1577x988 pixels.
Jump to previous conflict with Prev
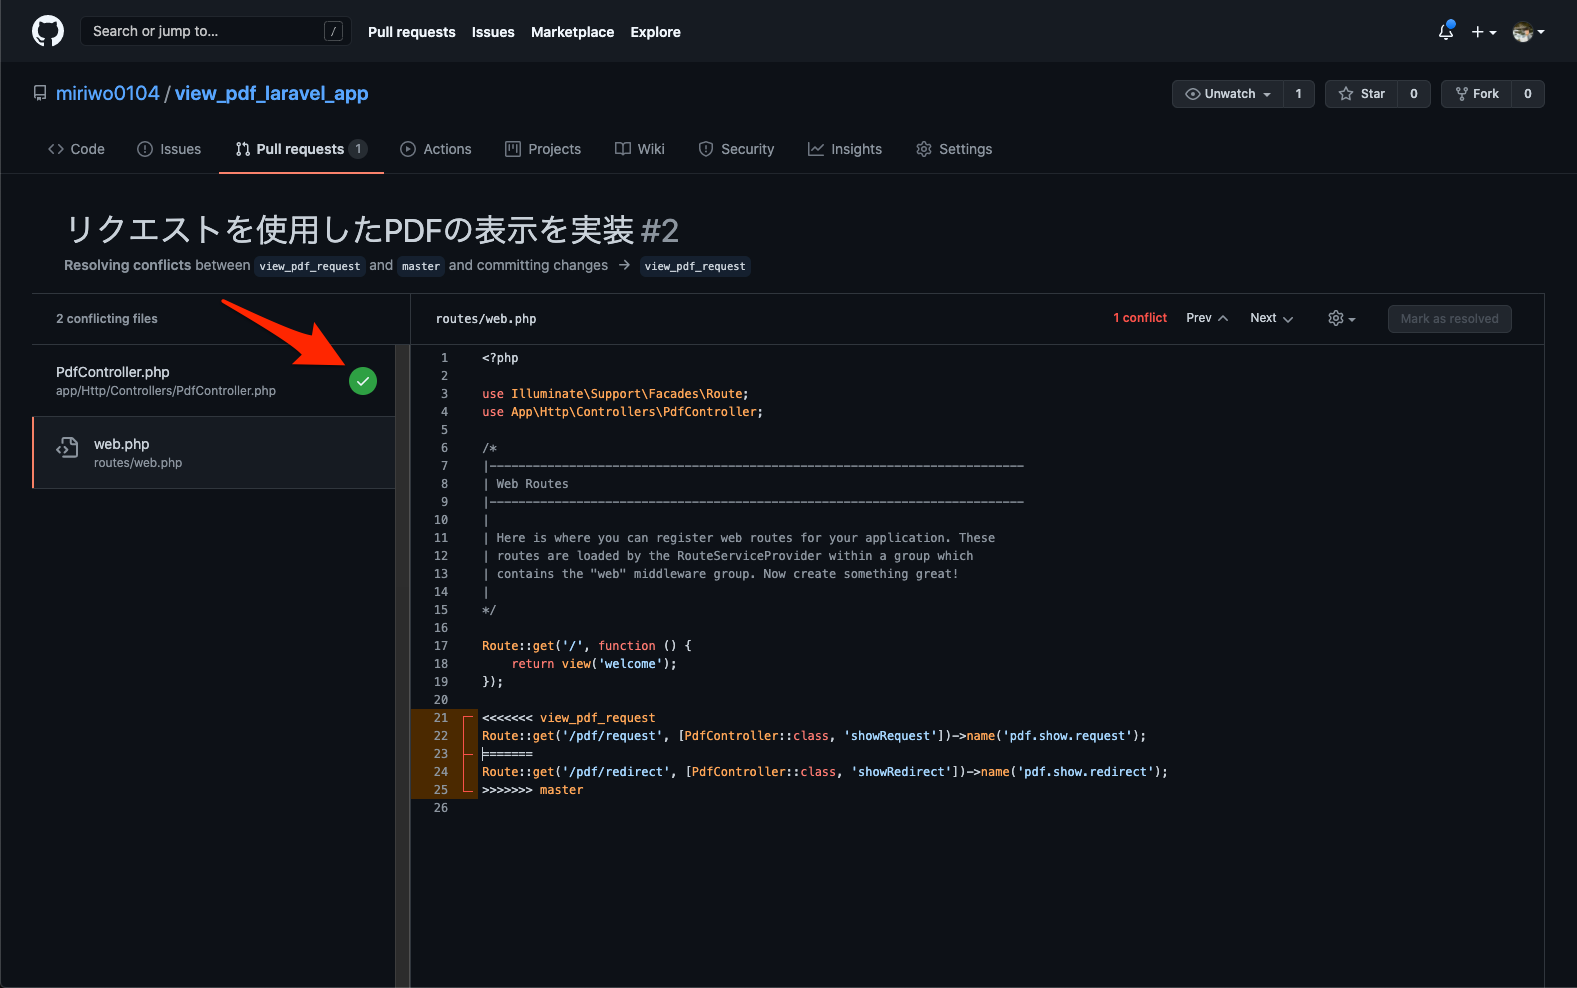click(1207, 318)
